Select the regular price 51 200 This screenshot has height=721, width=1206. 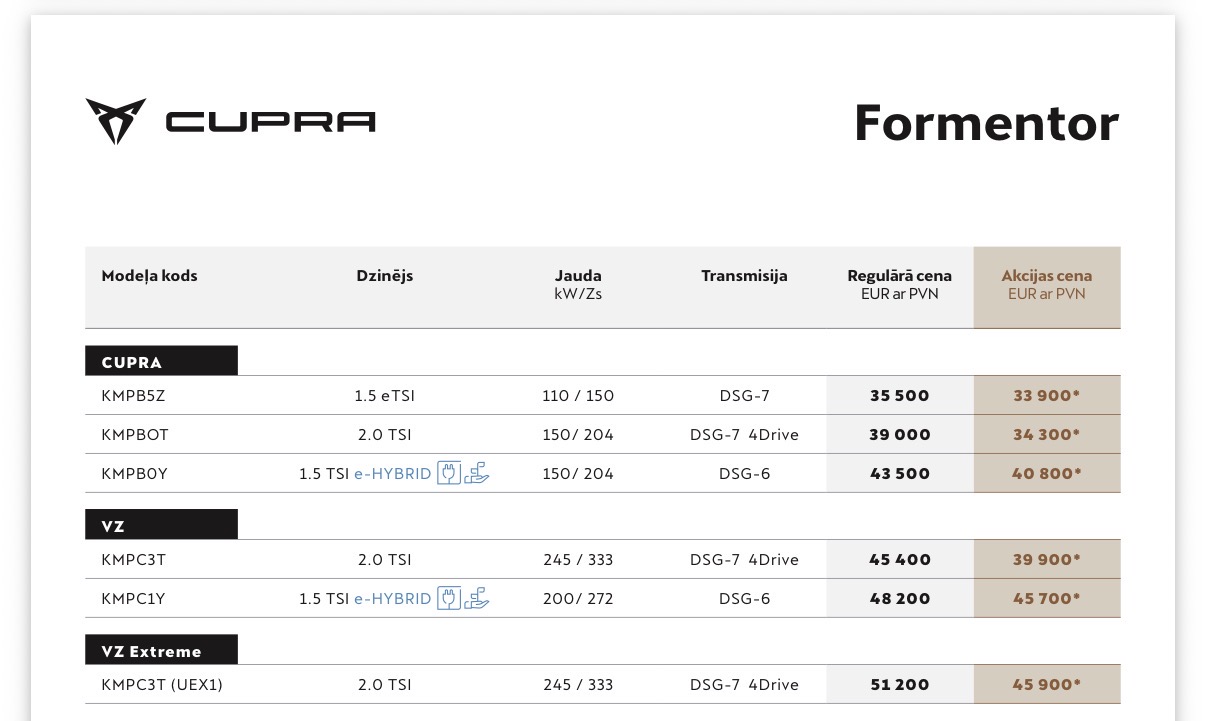point(899,685)
